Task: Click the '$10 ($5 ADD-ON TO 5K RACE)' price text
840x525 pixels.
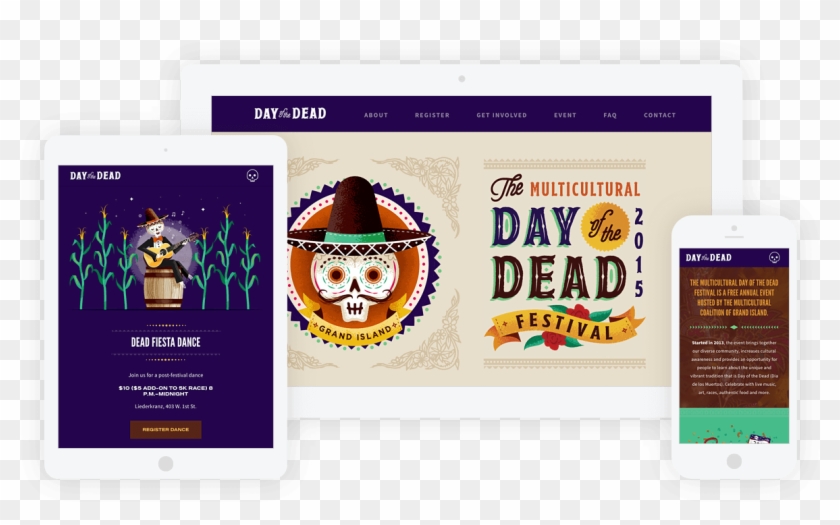Action: pyautogui.click(x=166, y=391)
